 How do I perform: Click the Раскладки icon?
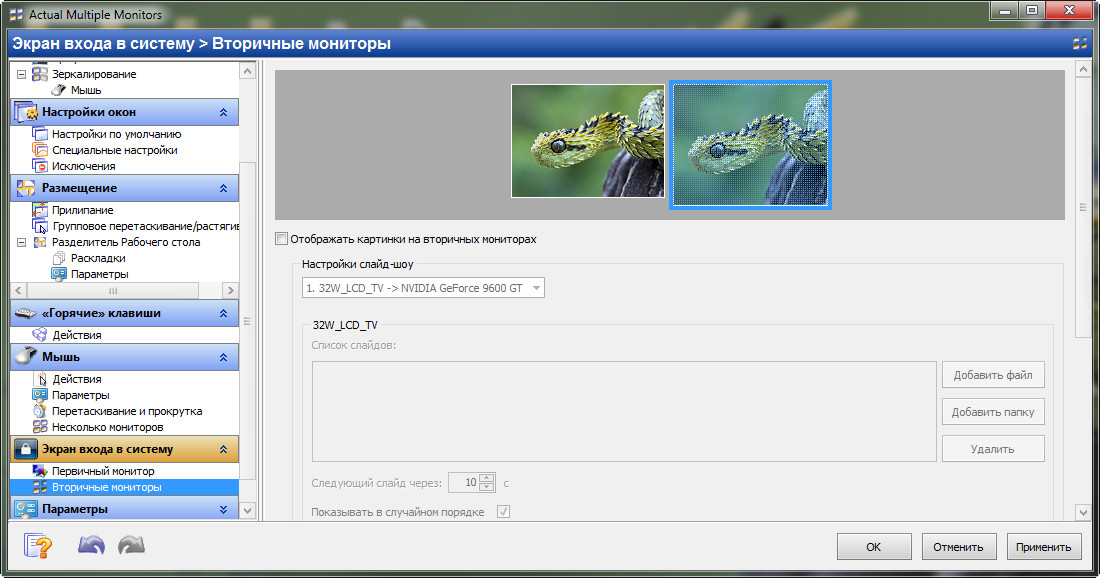tap(59, 258)
